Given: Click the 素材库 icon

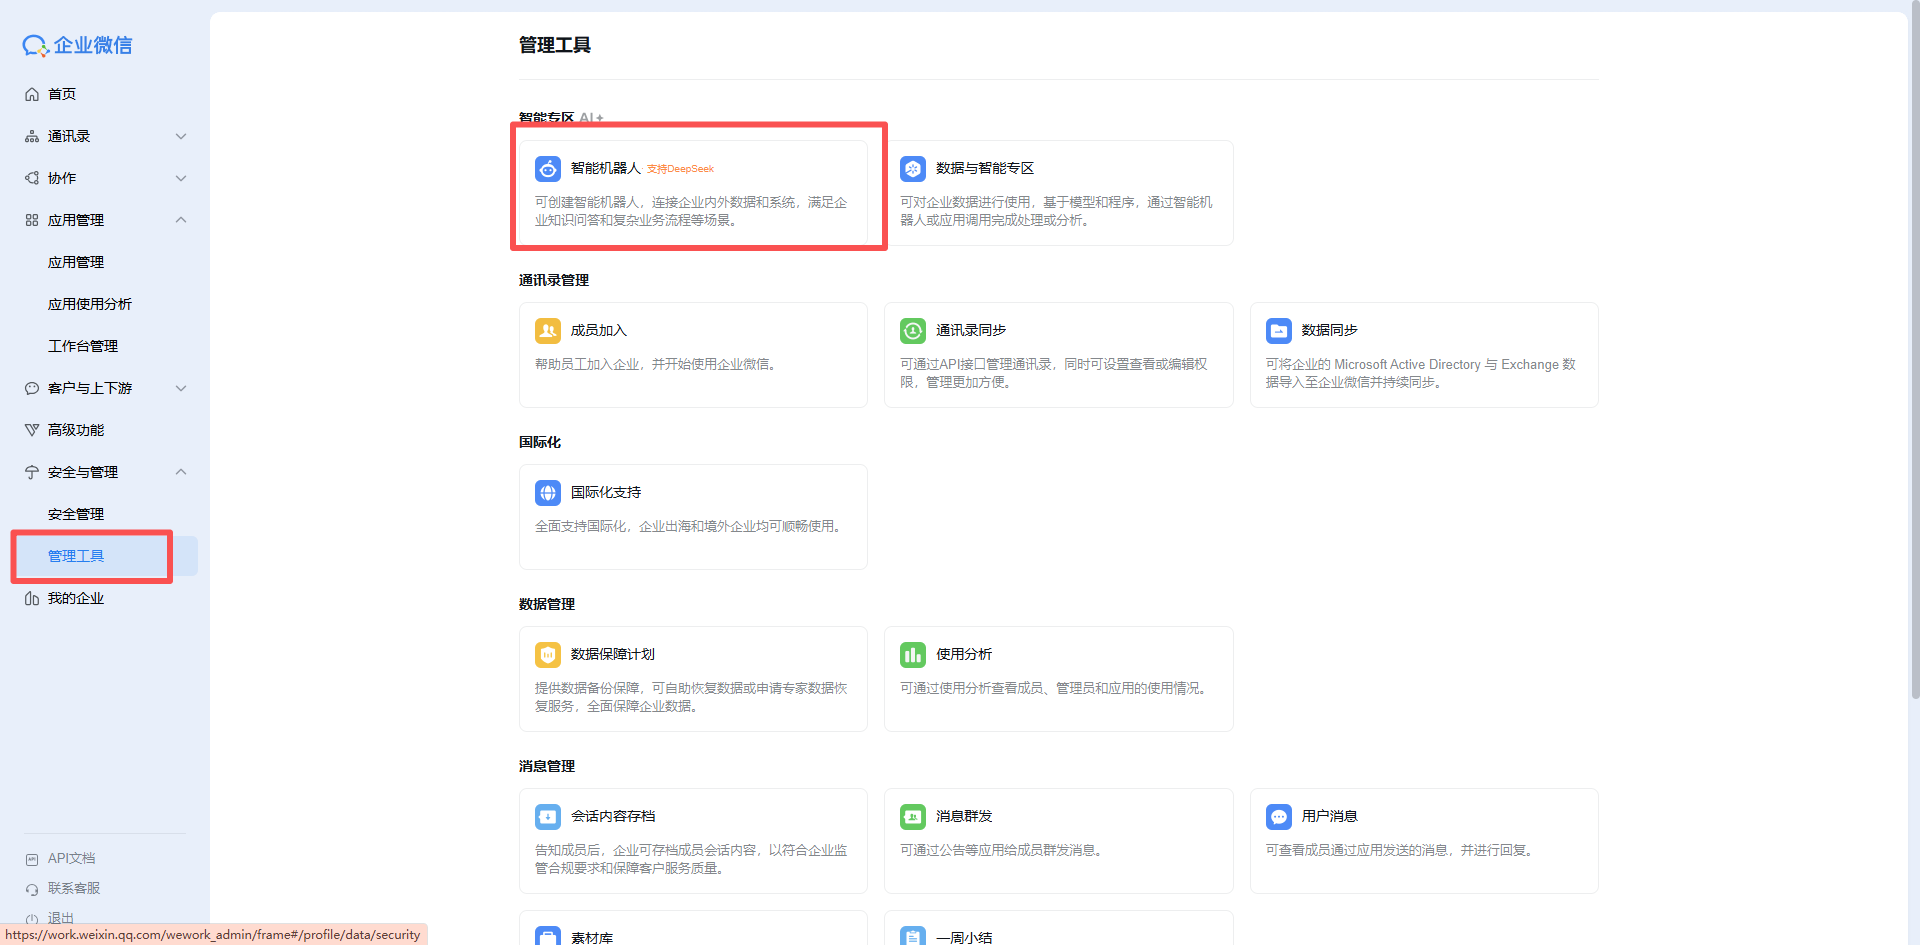Looking at the screenshot, I should point(548,936).
